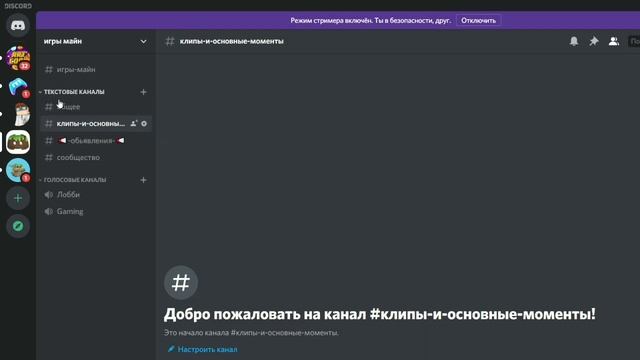The width and height of the screenshot is (640, 360).
Task: Join the Gaming voice channel
Action: point(96,211)
